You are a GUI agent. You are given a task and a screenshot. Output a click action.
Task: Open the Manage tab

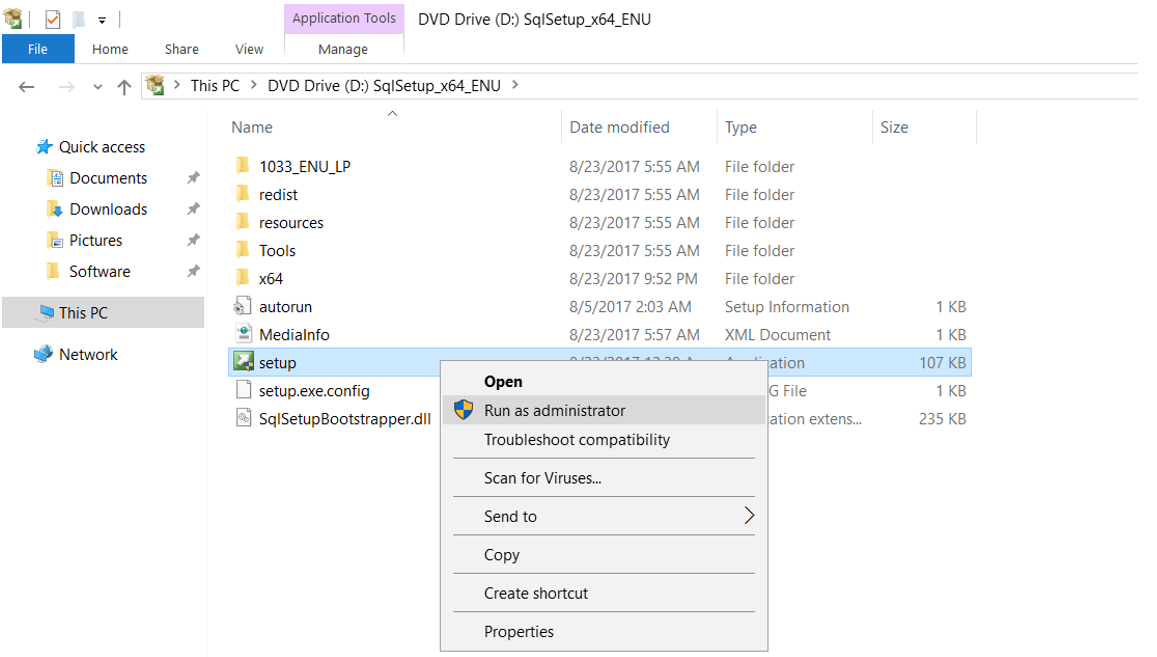click(x=343, y=49)
